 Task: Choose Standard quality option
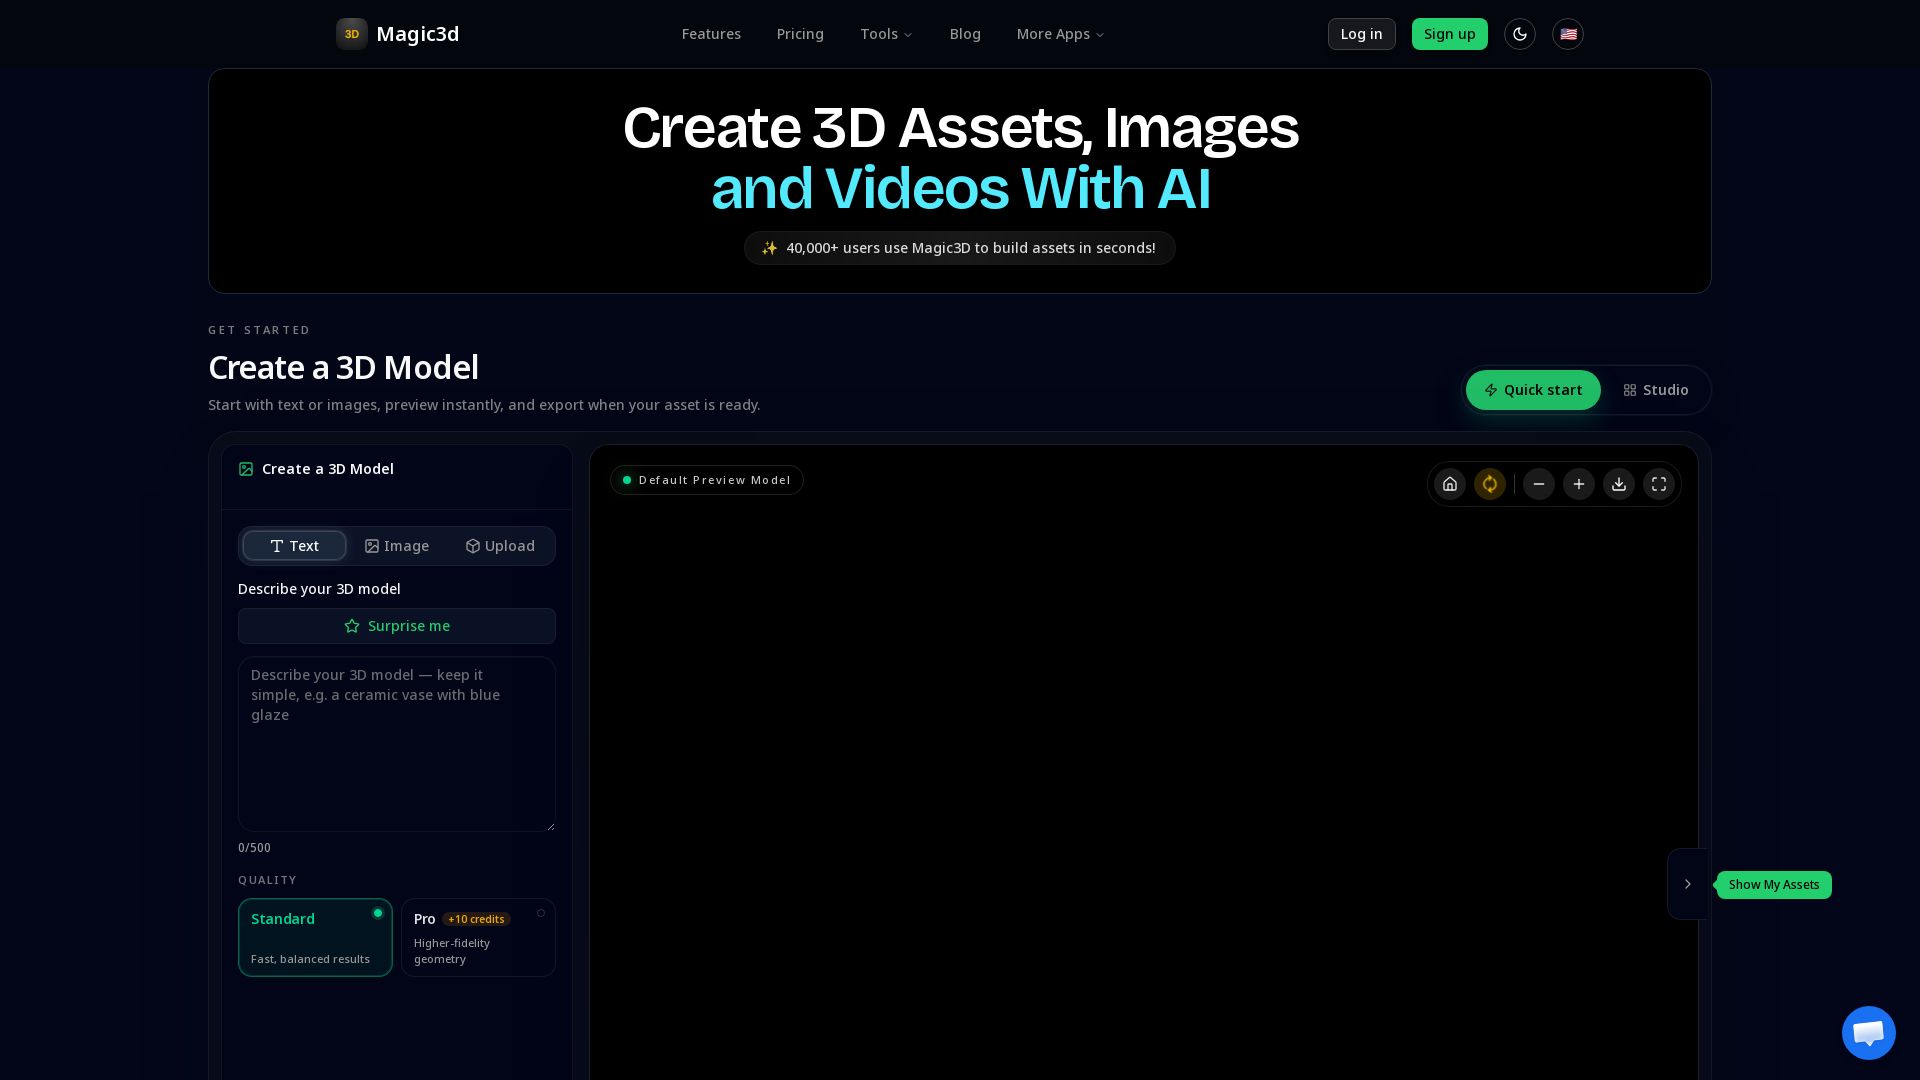[x=315, y=938]
